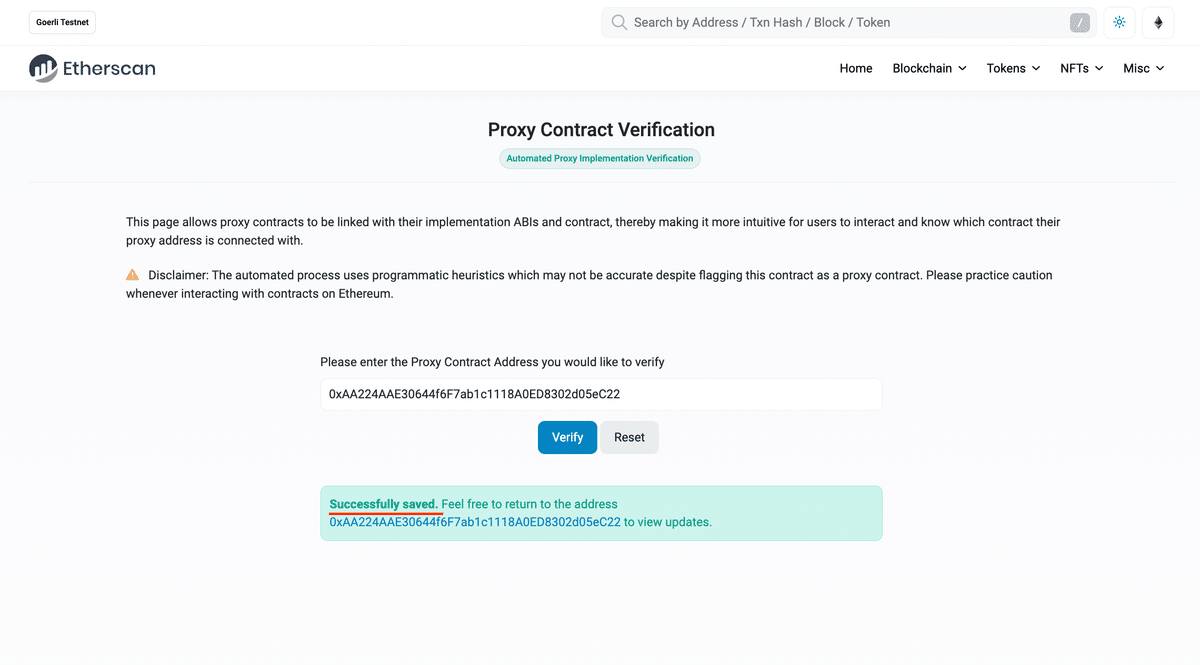Click the Etherscan logo icon
This screenshot has width=1200, height=665.
[x=43, y=68]
